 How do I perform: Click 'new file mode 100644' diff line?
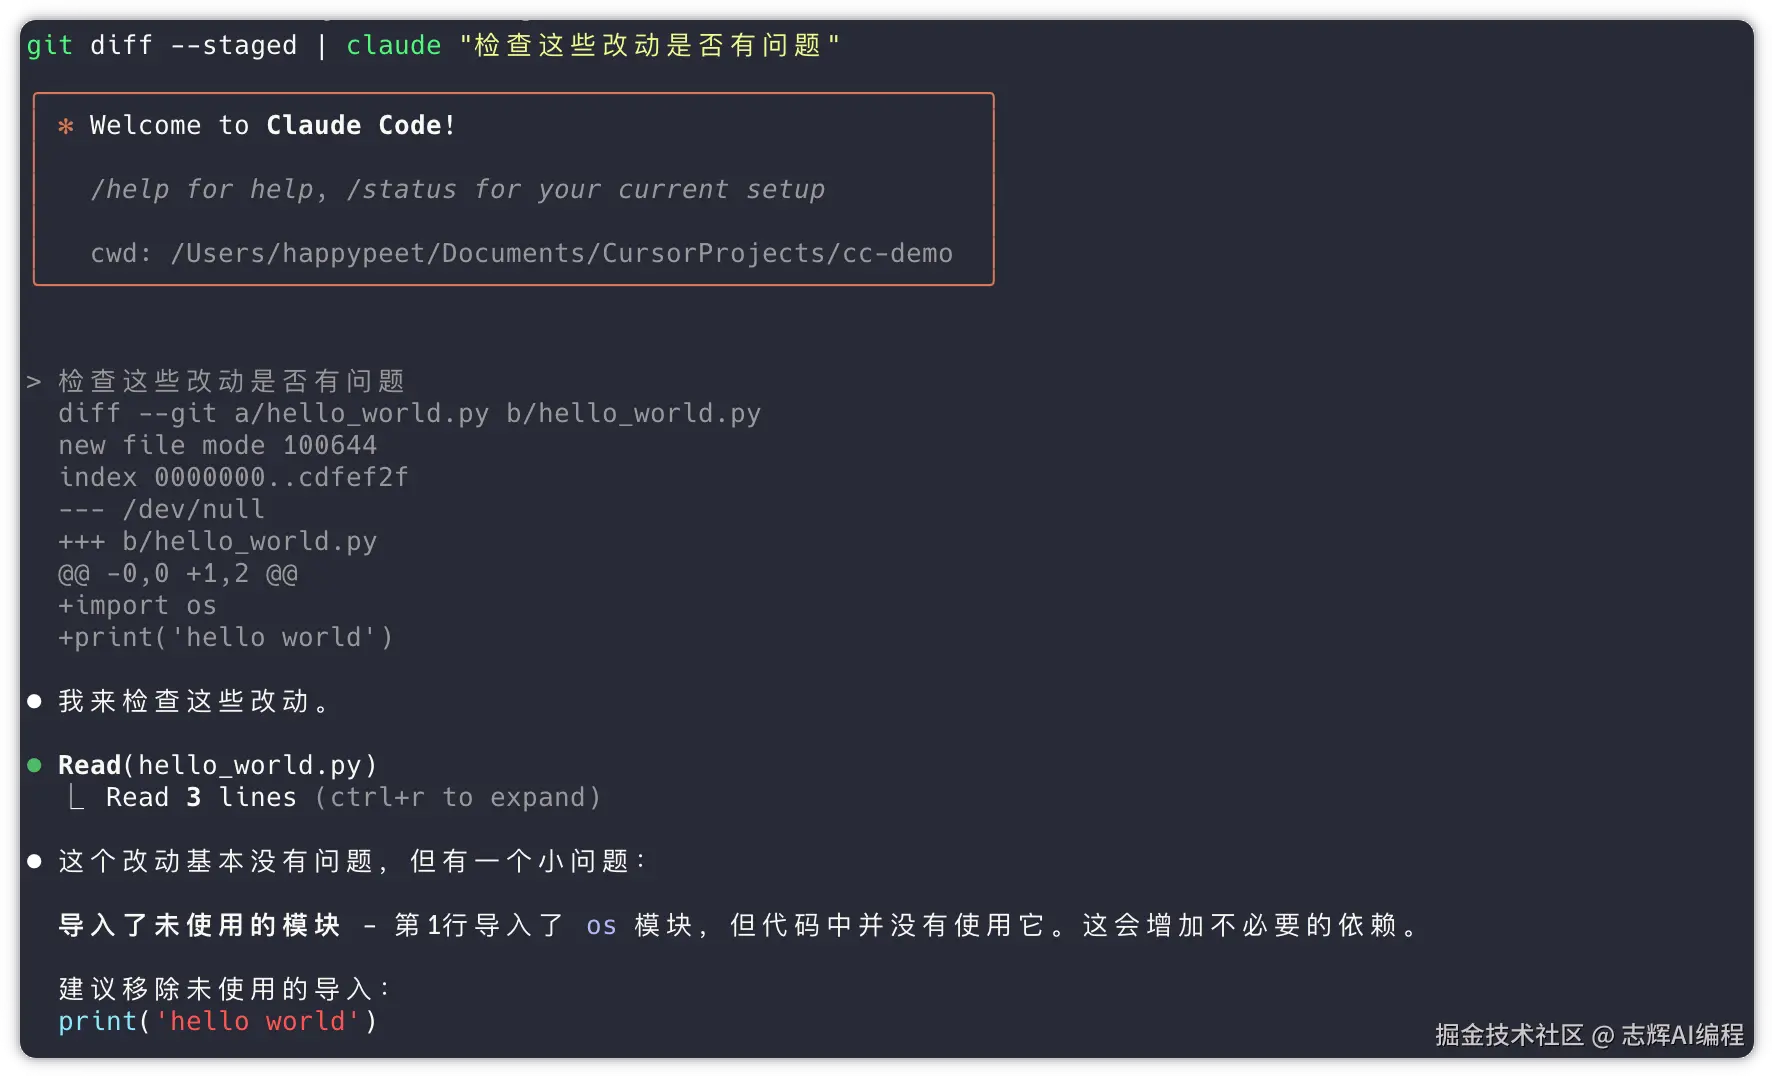[x=217, y=446]
